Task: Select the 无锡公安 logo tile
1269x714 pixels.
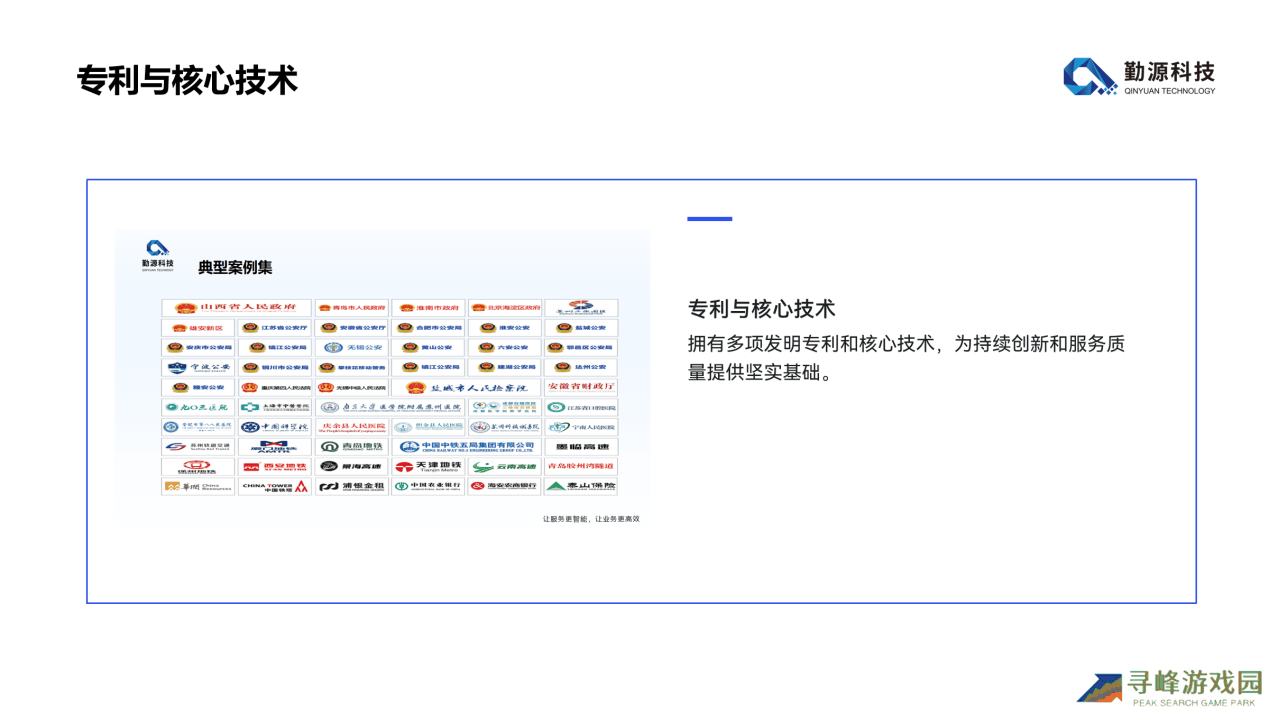Action: [x=352, y=348]
